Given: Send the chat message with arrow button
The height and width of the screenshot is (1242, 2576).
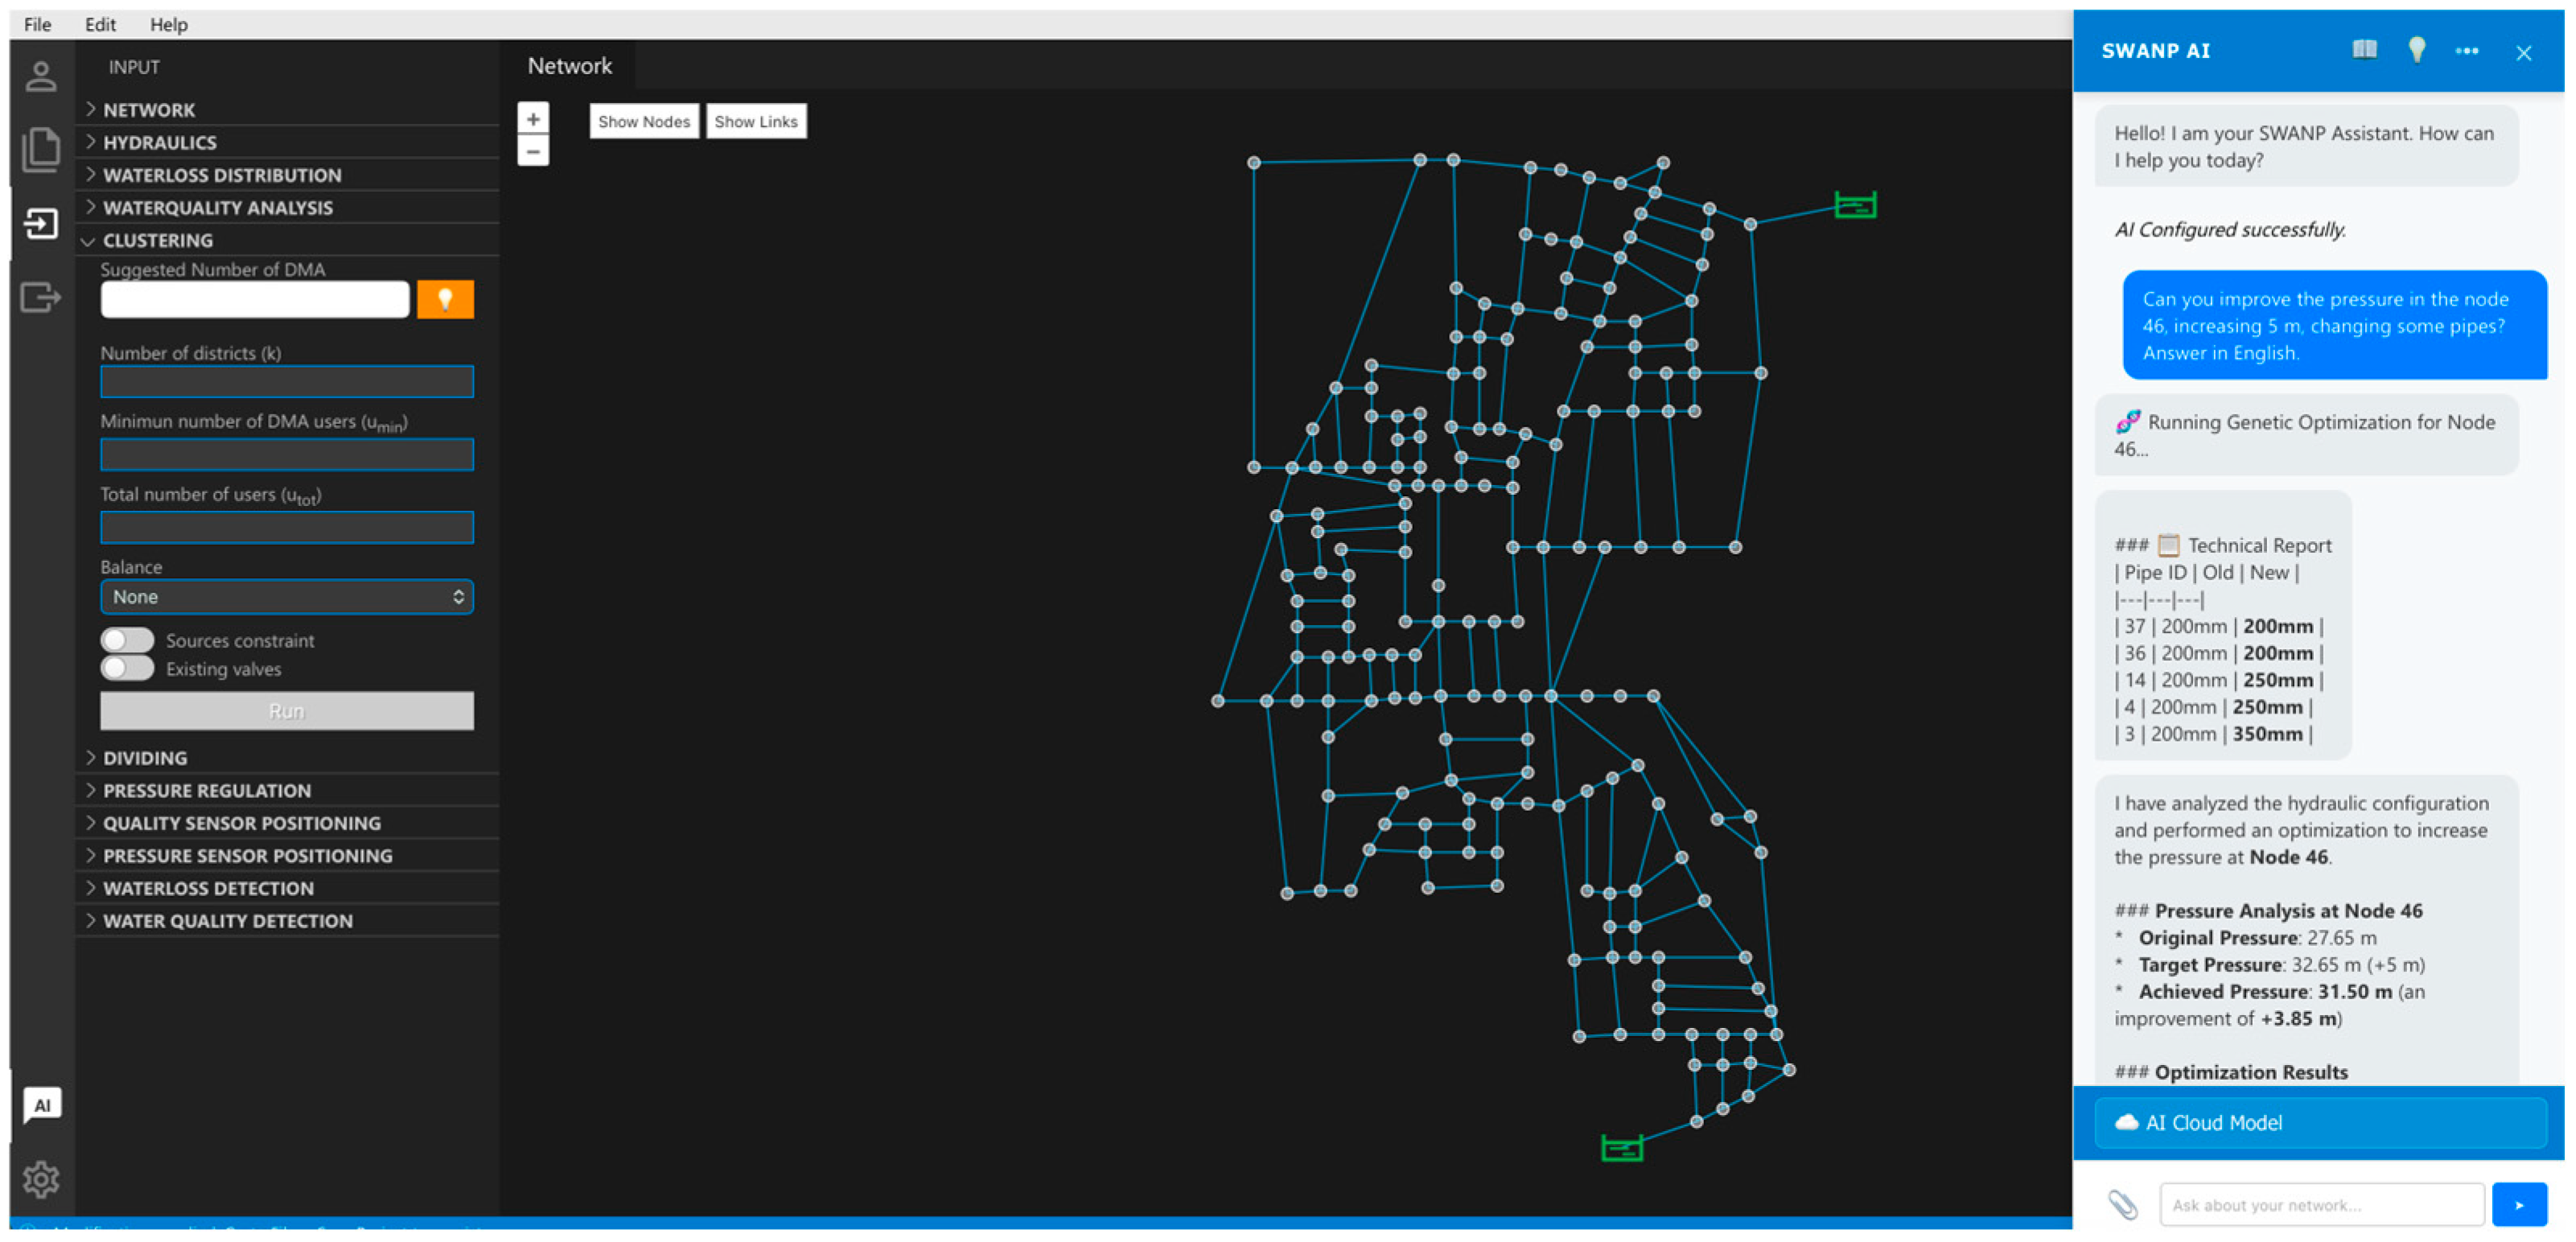Looking at the screenshot, I should click(x=2519, y=1204).
